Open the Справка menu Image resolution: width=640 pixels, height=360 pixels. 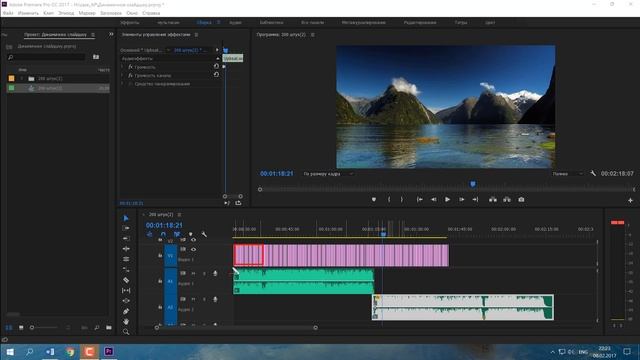(151, 13)
